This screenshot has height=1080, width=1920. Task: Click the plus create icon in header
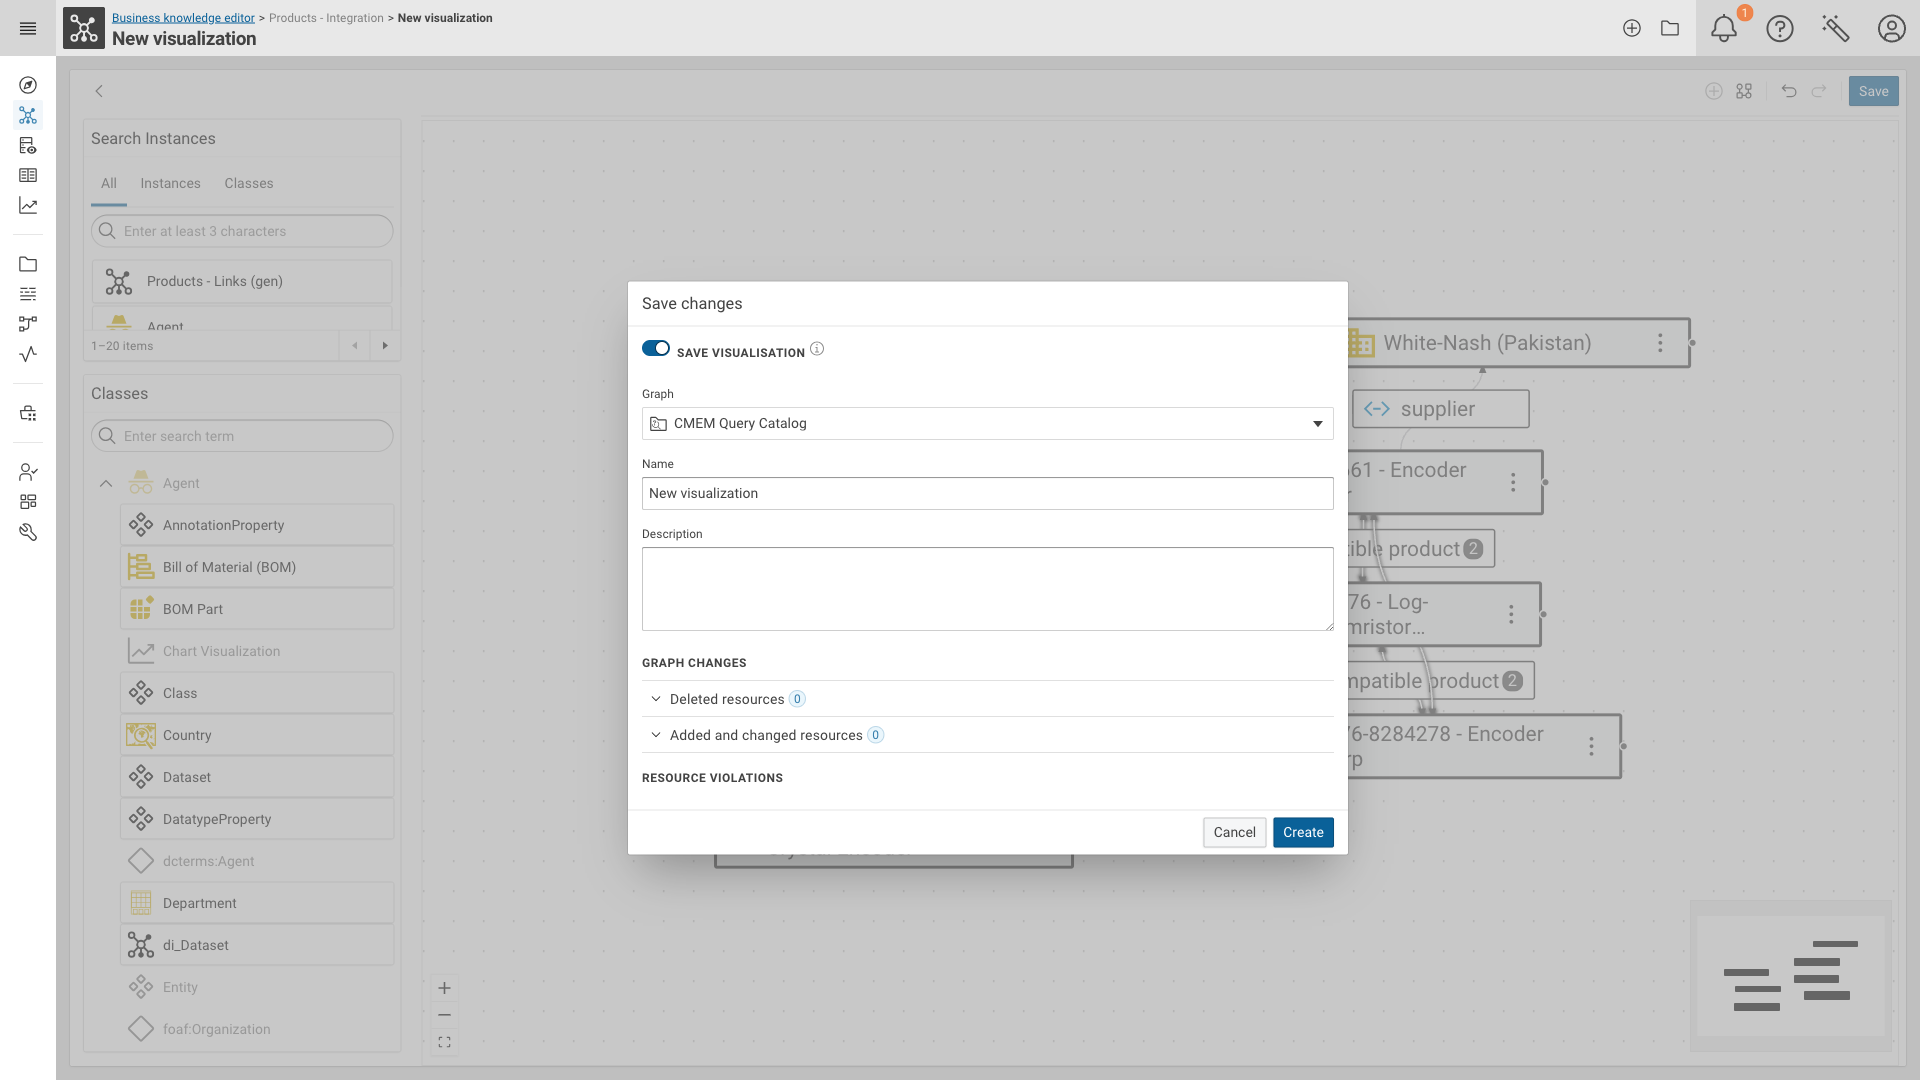[1632, 29]
